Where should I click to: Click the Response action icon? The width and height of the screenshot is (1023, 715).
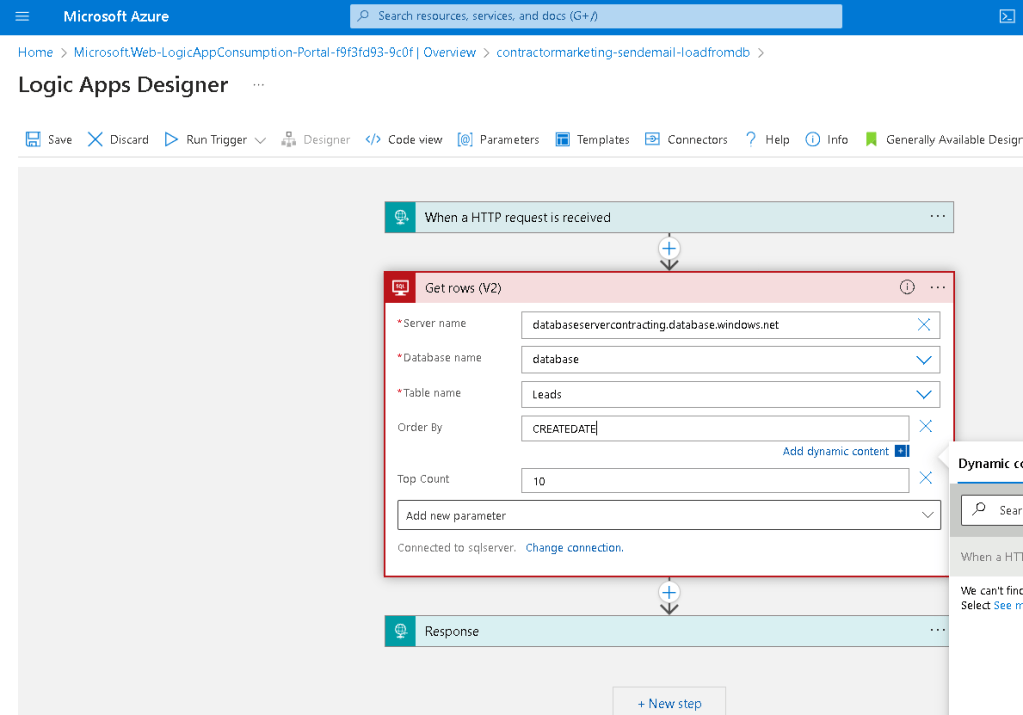(x=401, y=631)
